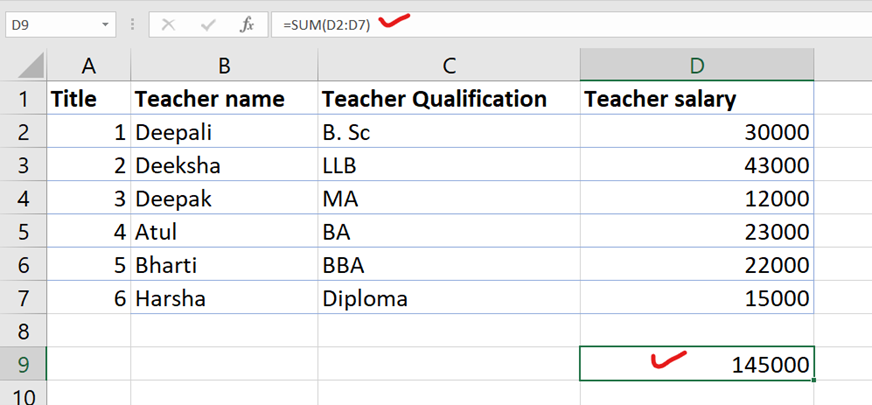The width and height of the screenshot is (872, 405).
Task: Select the Teacher Qualification header cell
Action: [x=448, y=99]
